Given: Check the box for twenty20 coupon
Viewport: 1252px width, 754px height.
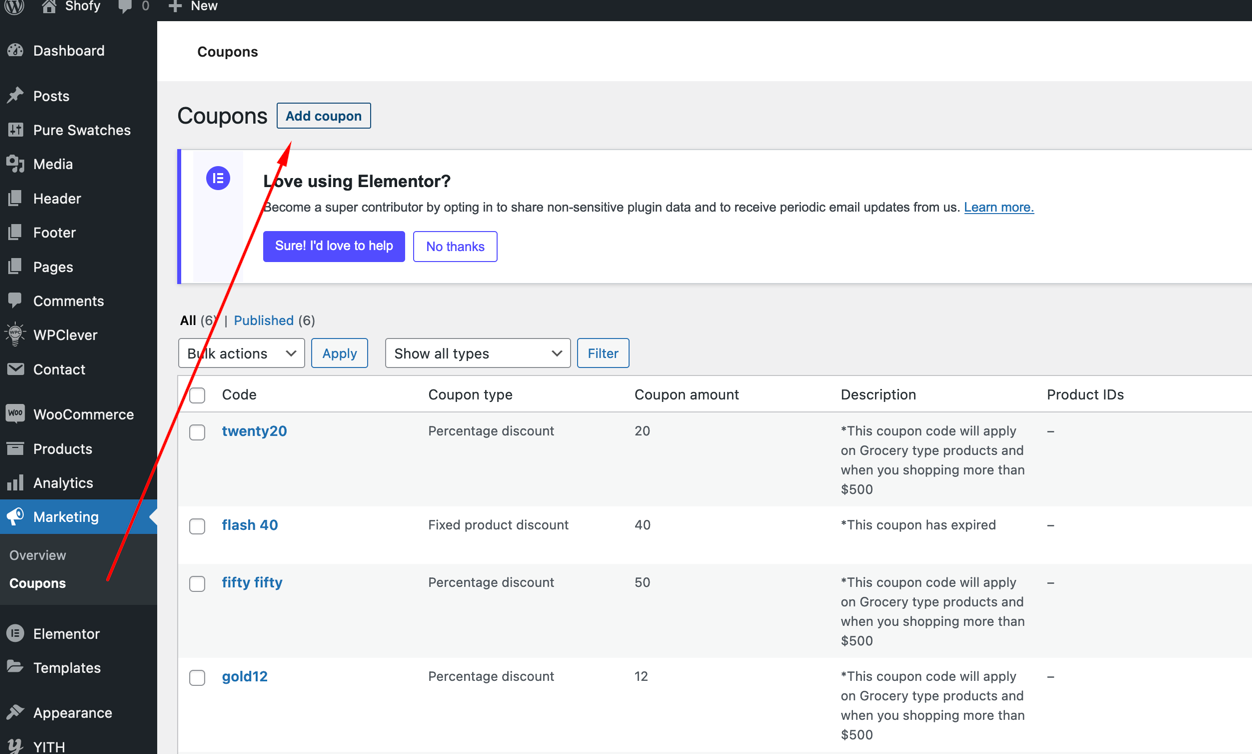Looking at the screenshot, I should pyautogui.click(x=198, y=432).
